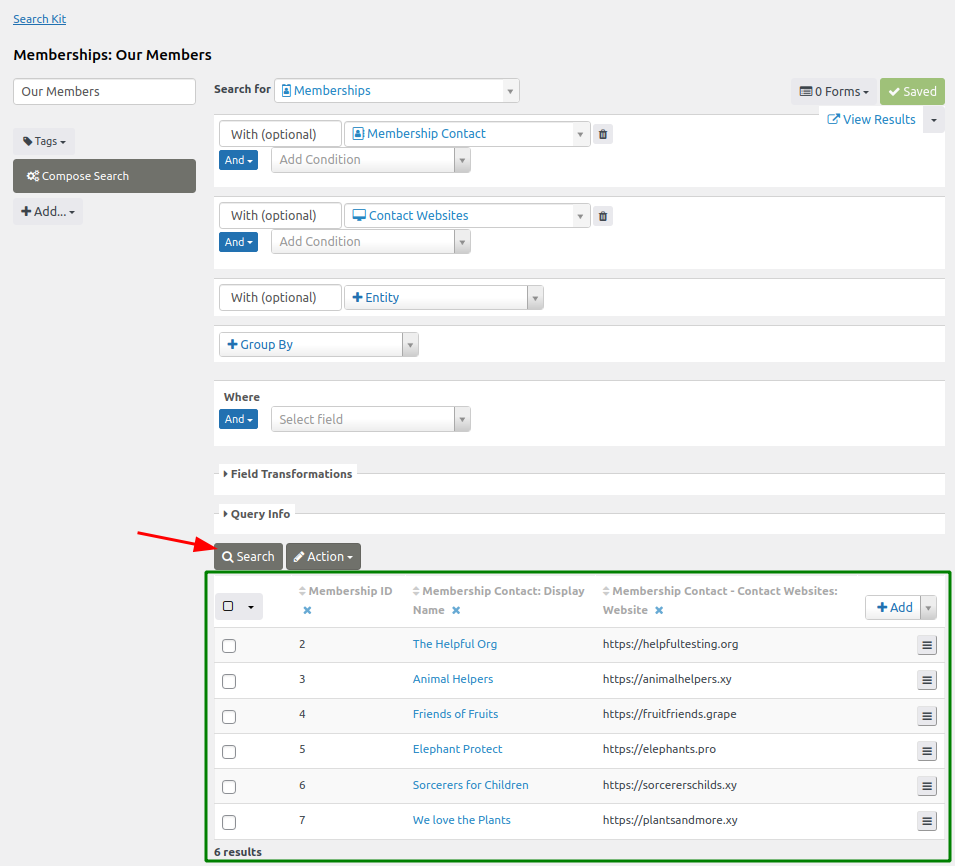955x866 pixels.
Task: Open the Tags menu
Action: coord(44,141)
